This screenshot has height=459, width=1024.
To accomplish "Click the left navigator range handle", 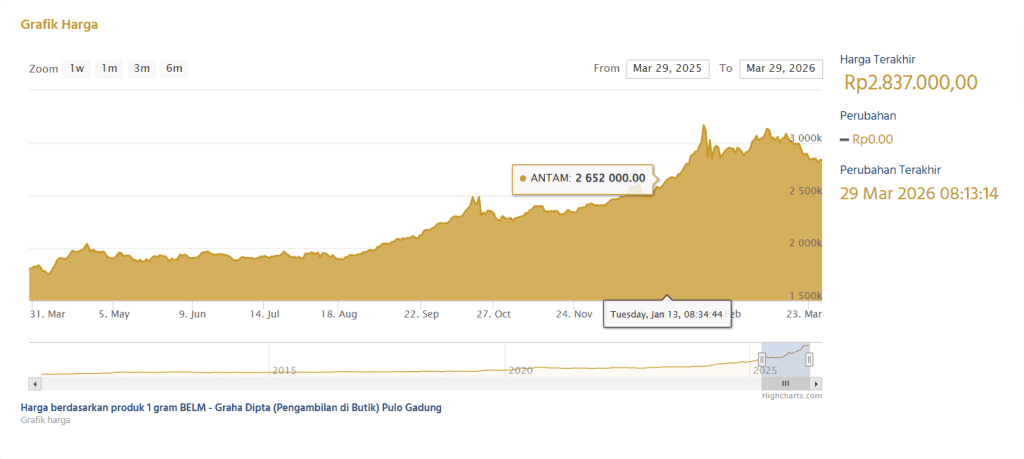I will [x=762, y=358].
